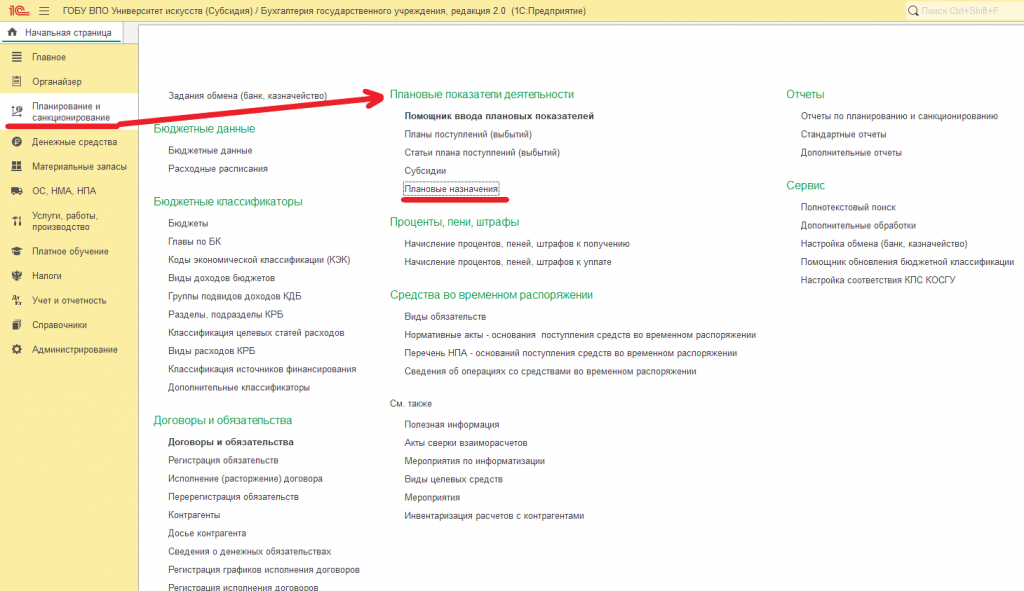Click the Услуги, работы, производство icon
This screenshot has width=1024, height=591.
tap(17, 221)
